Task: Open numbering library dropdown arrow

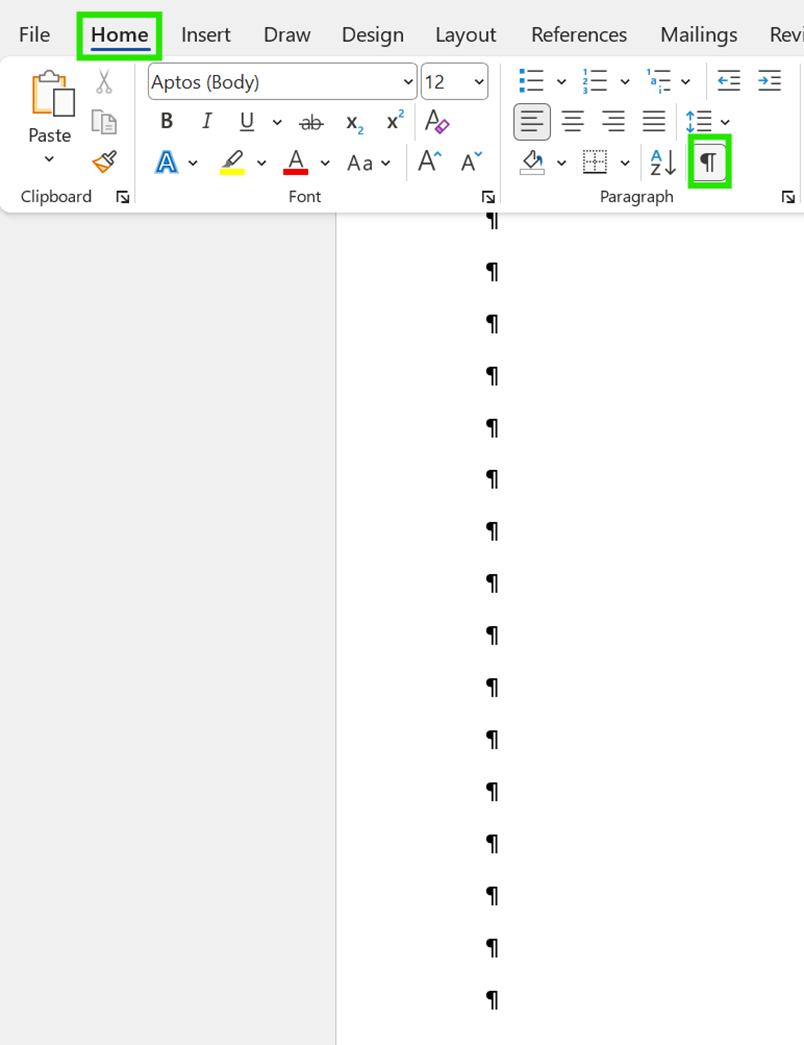Action: point(625,82)
